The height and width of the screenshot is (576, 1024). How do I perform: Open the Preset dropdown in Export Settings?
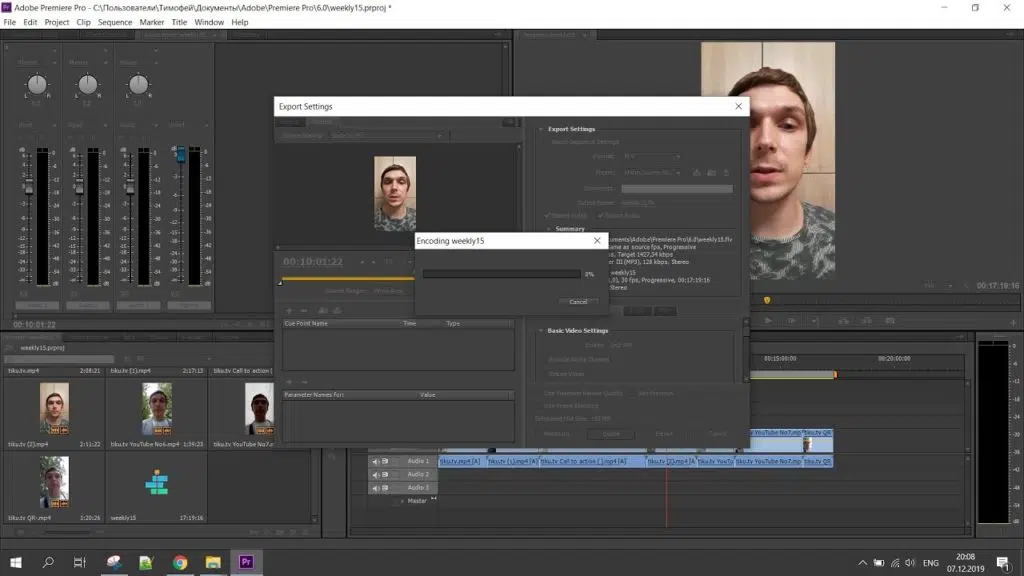pyautogui.click(x=652, y=172)
